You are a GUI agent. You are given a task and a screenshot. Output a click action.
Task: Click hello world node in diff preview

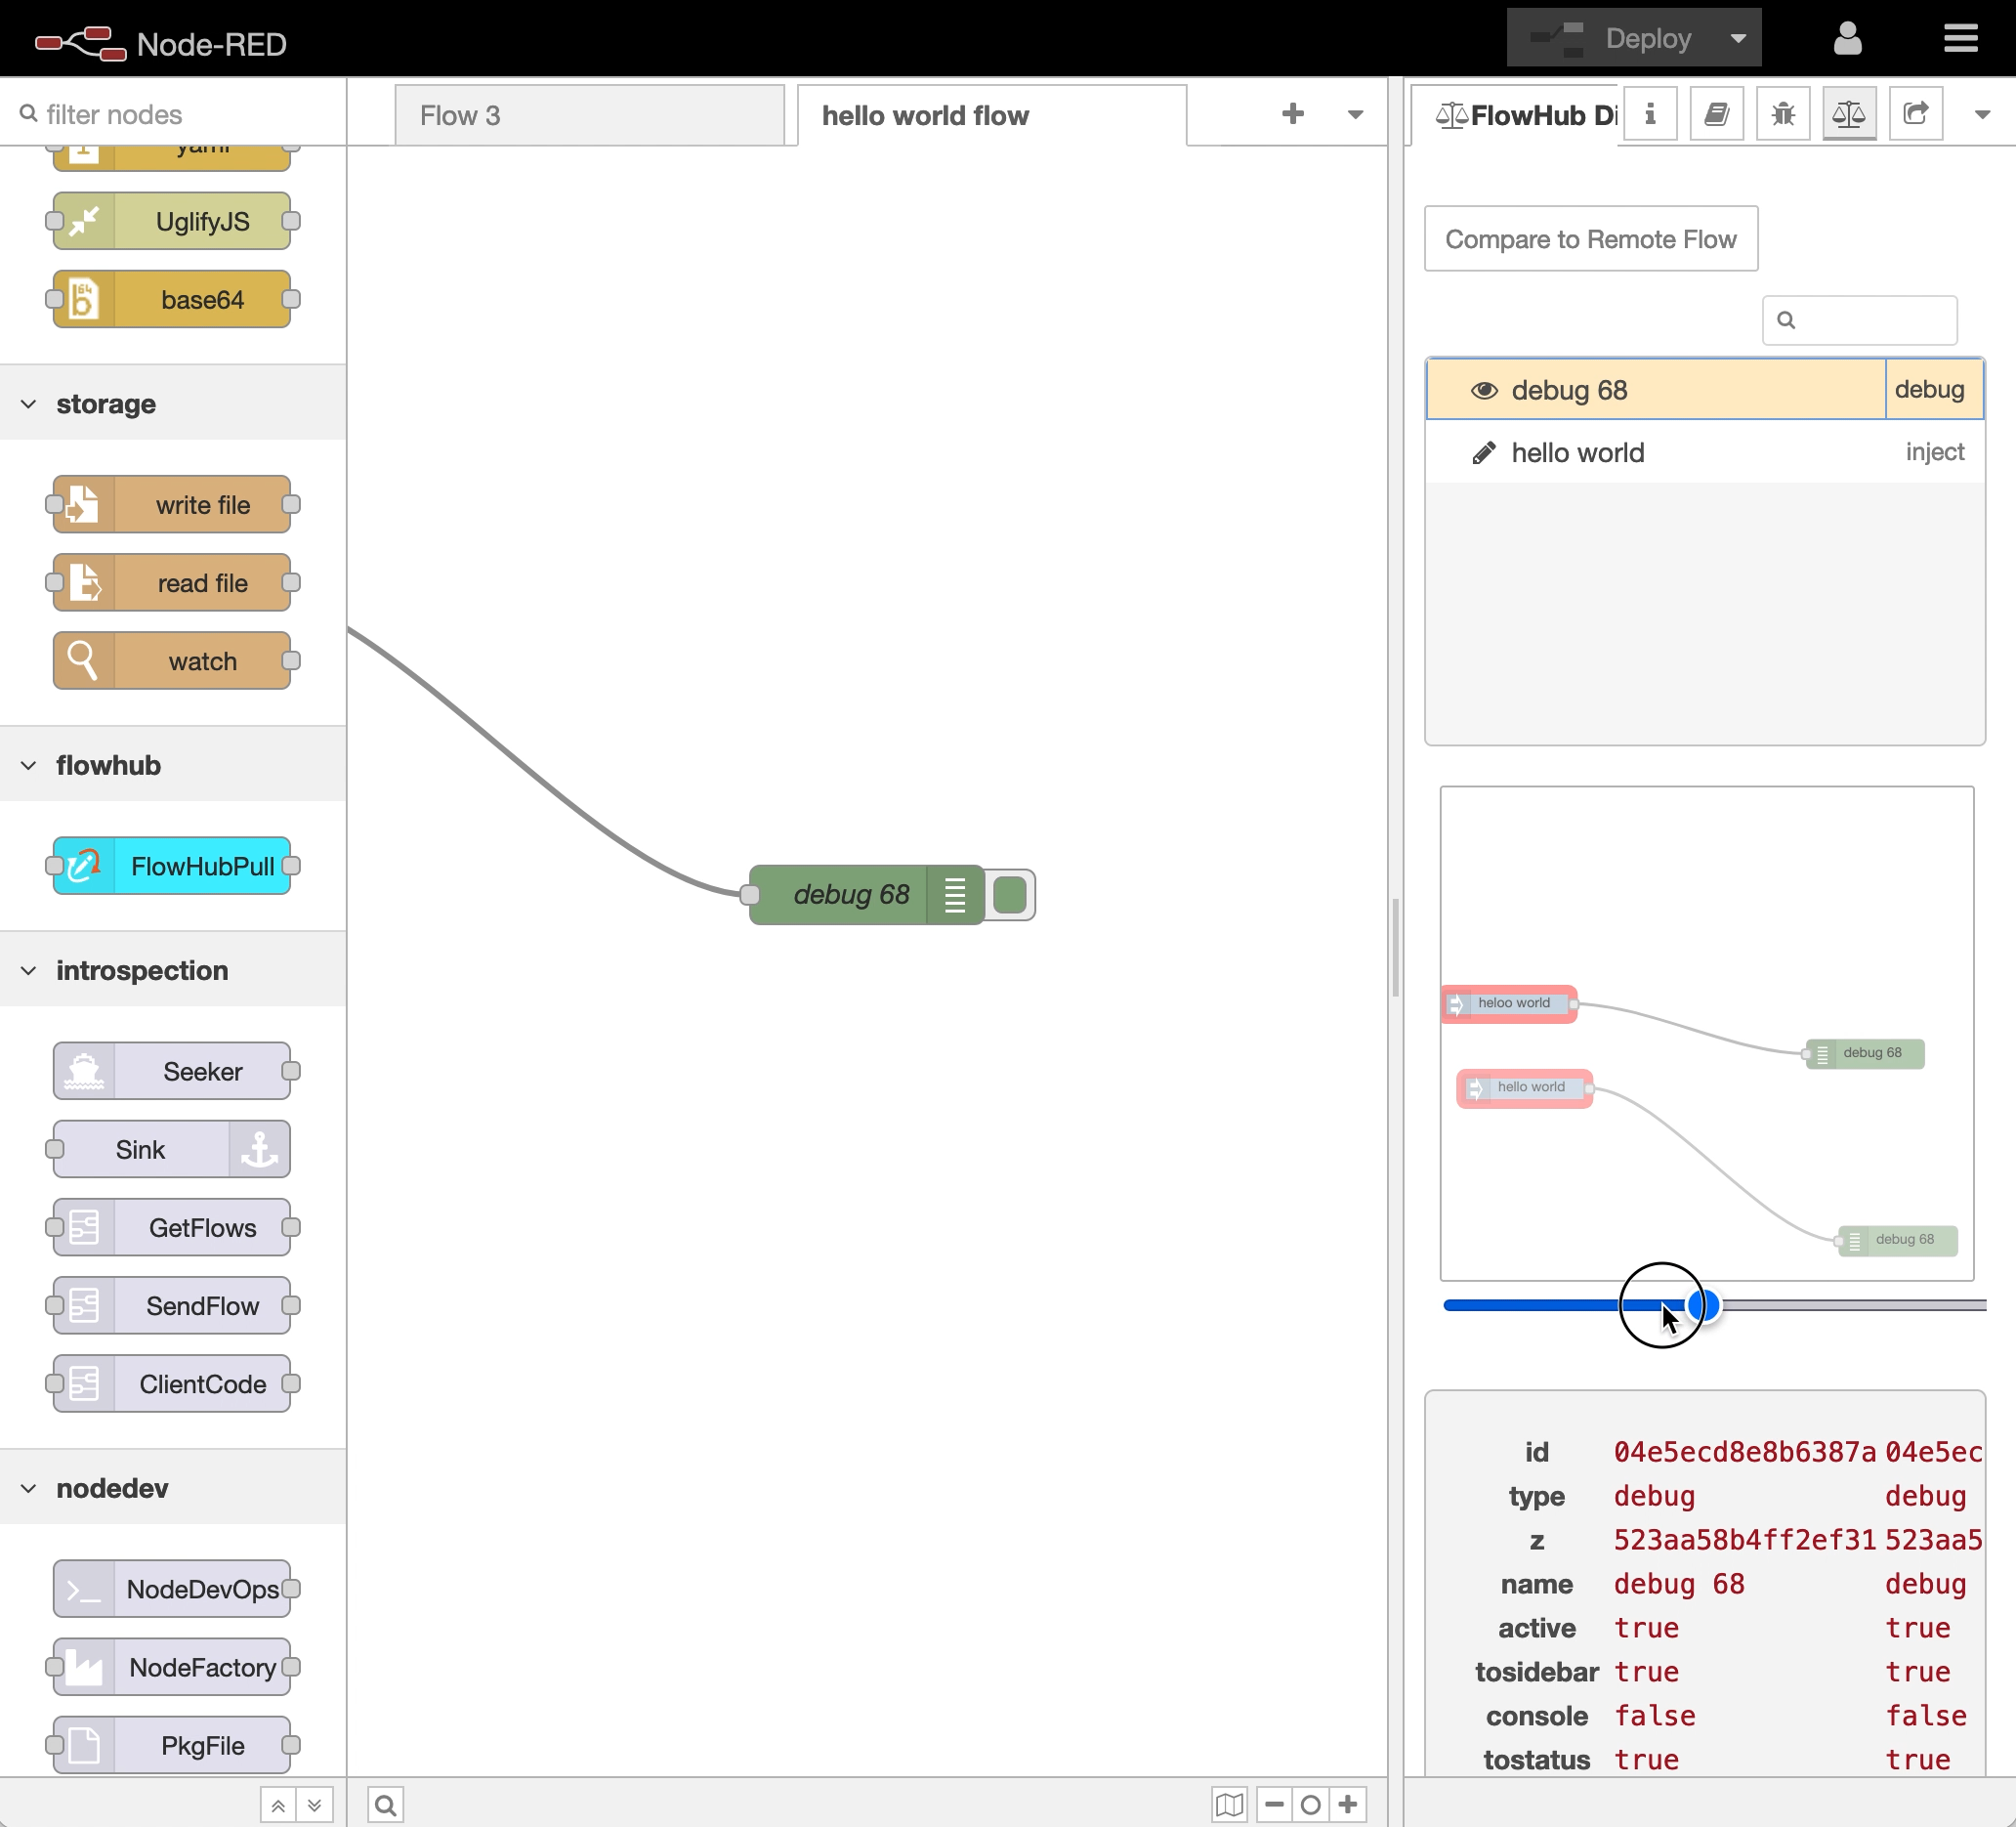coord(1526,1087)
